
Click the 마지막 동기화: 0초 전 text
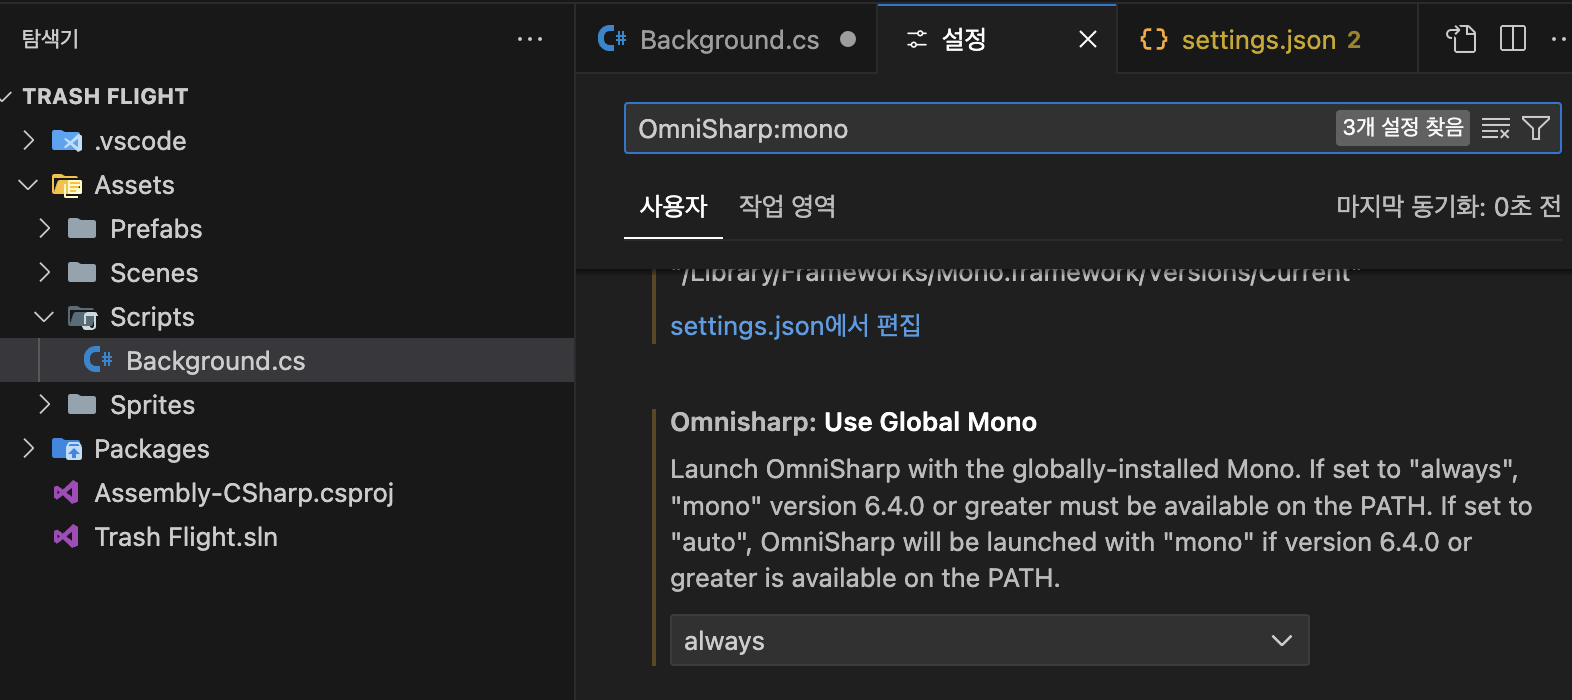click(x=1448, y=207)
